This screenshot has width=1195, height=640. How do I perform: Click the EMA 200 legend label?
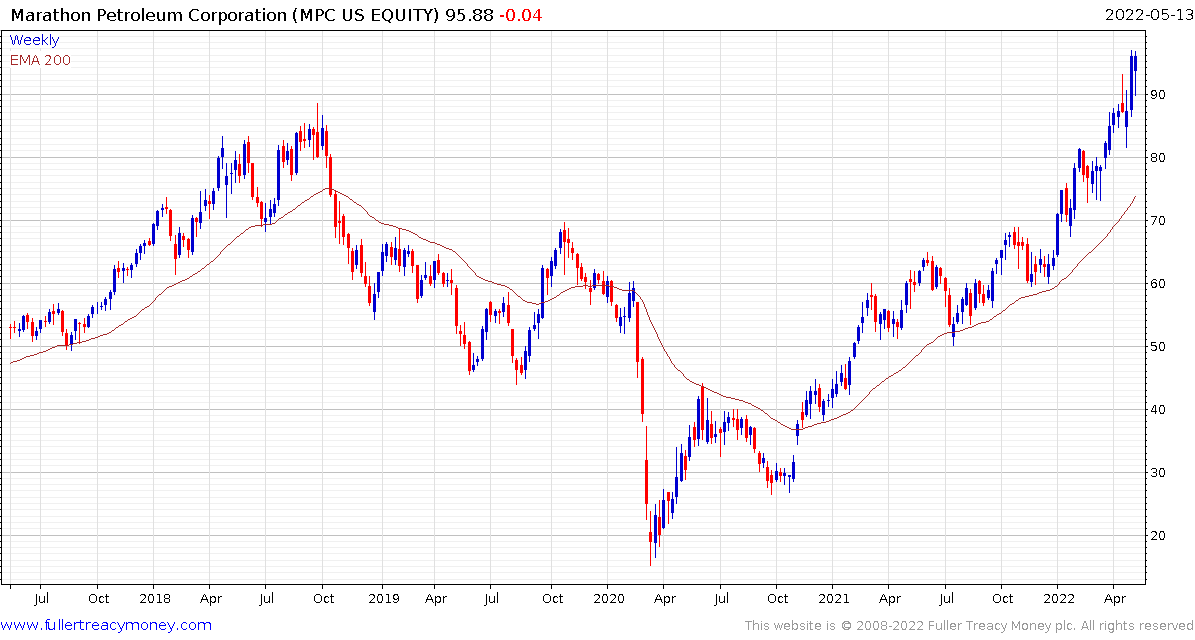[40, 60]
